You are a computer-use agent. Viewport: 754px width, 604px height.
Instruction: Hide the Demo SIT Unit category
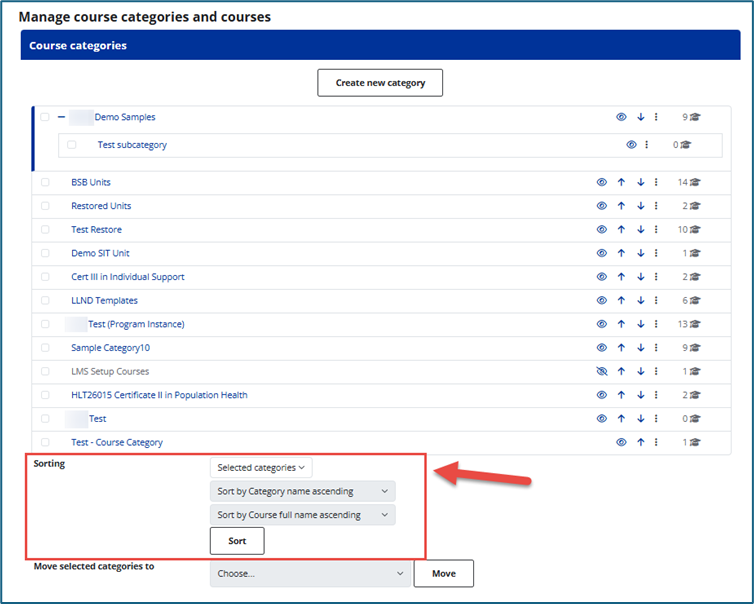click(x=602, y=254)
